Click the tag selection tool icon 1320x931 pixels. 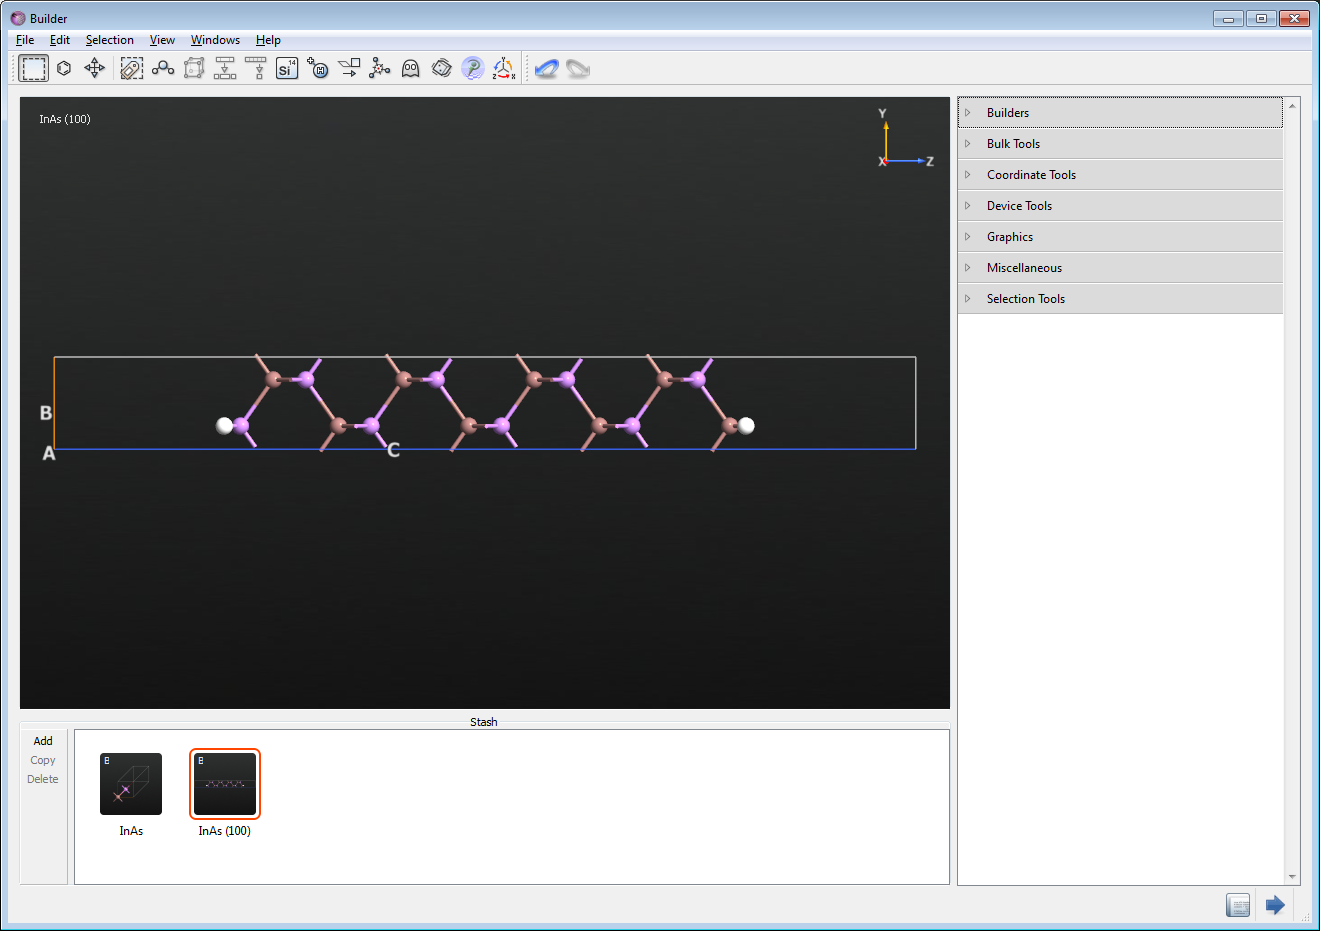click(132, 68)
